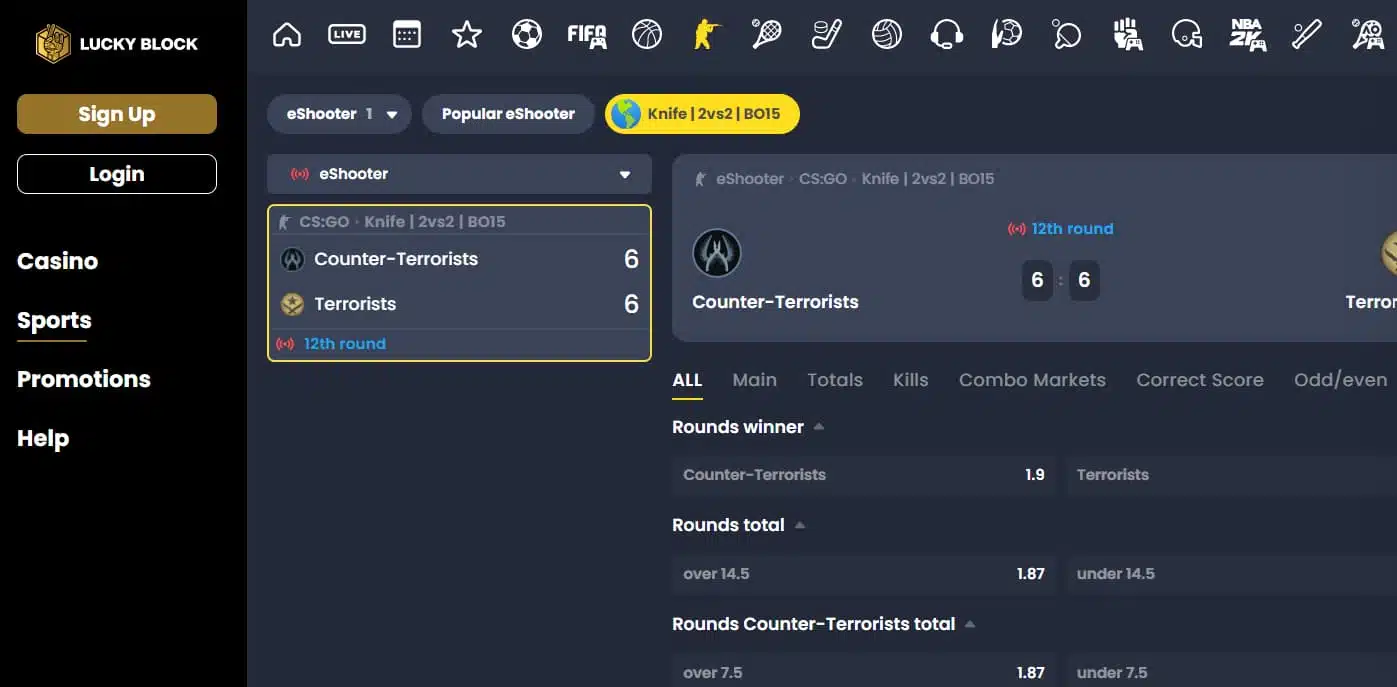Select the baseball bat sport icon
1397x687 pixels.
pos(1307,35)
